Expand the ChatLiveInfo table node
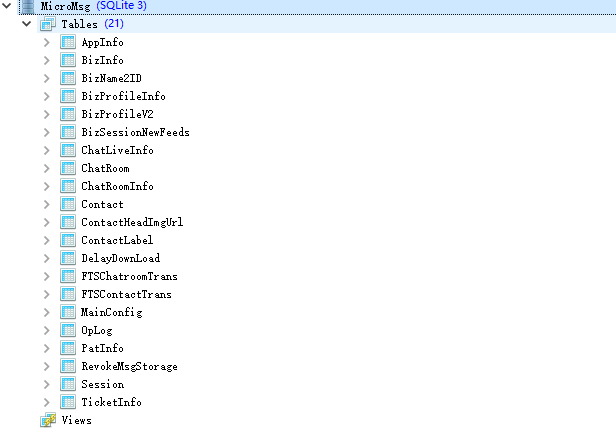Screen dimensions: 616x440 [47, 150]
